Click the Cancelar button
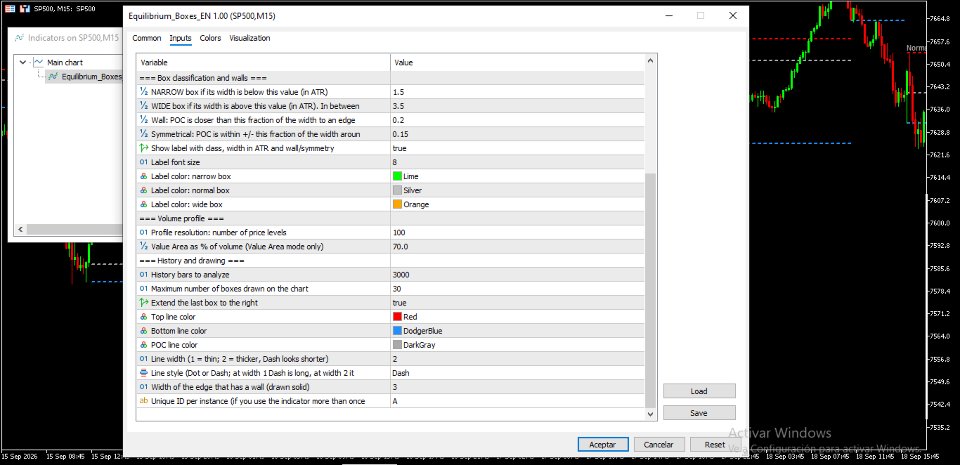 (x=659, y=445)
